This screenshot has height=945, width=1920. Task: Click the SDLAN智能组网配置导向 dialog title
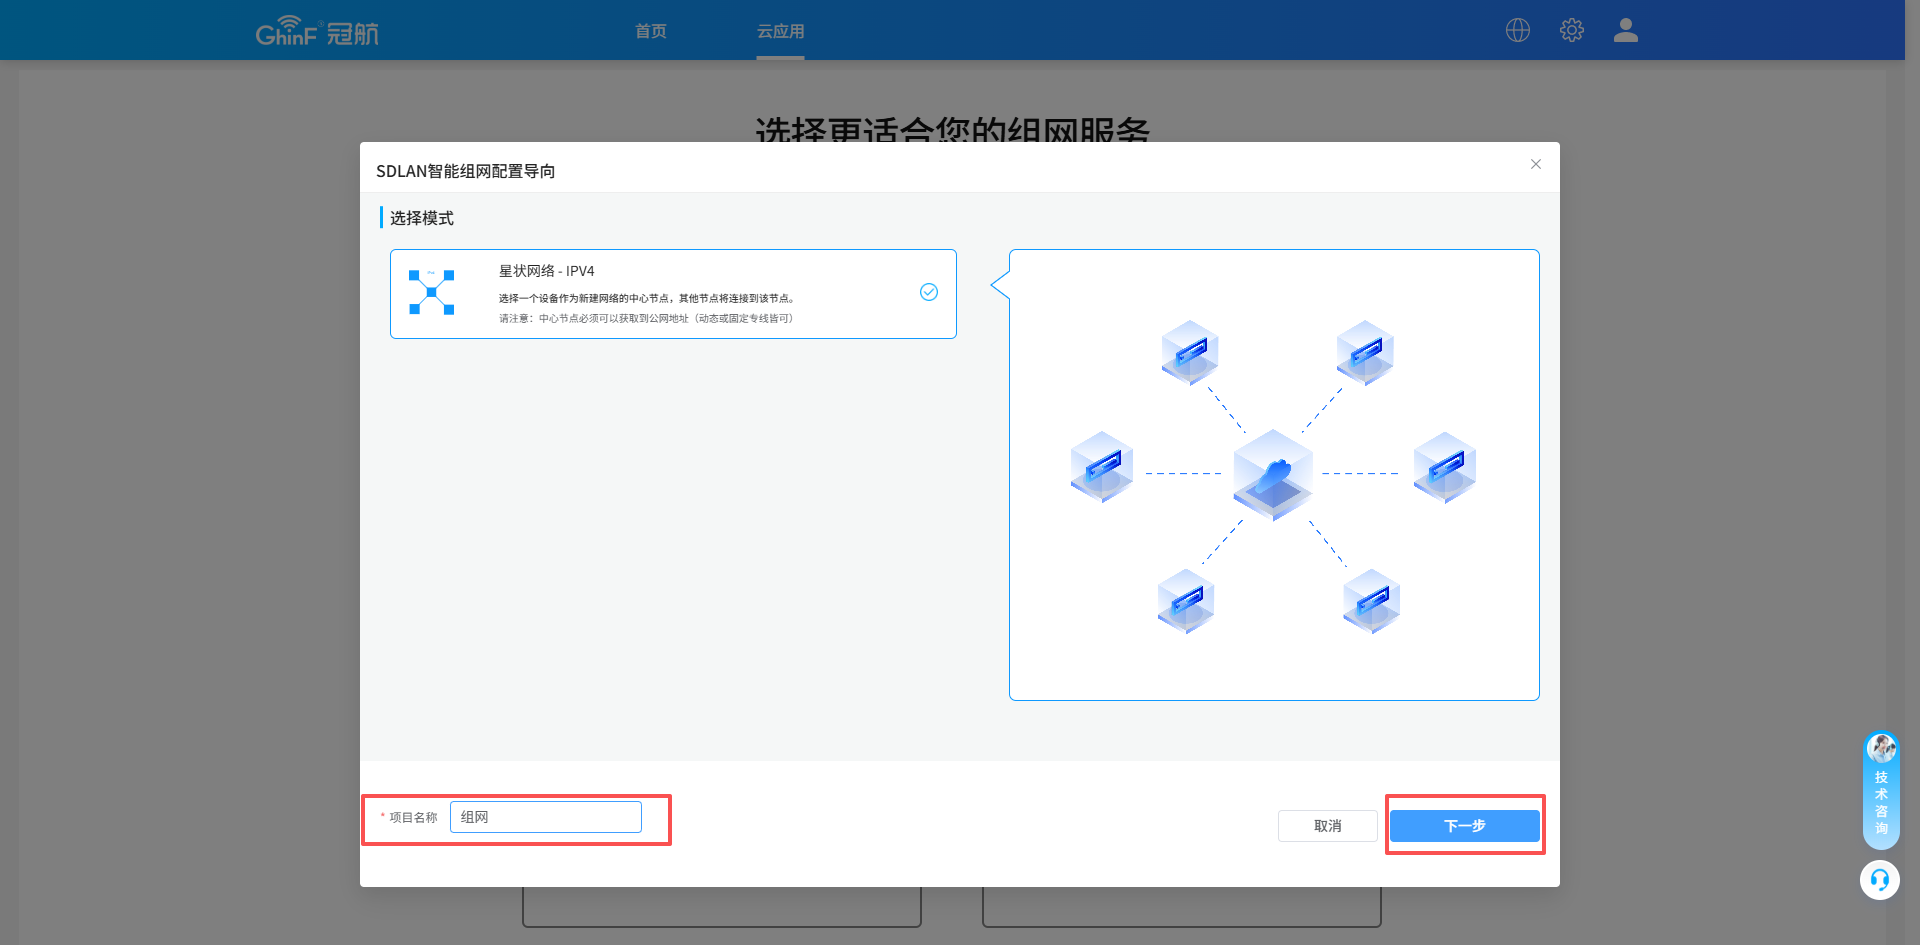click(x=466, y=171)
